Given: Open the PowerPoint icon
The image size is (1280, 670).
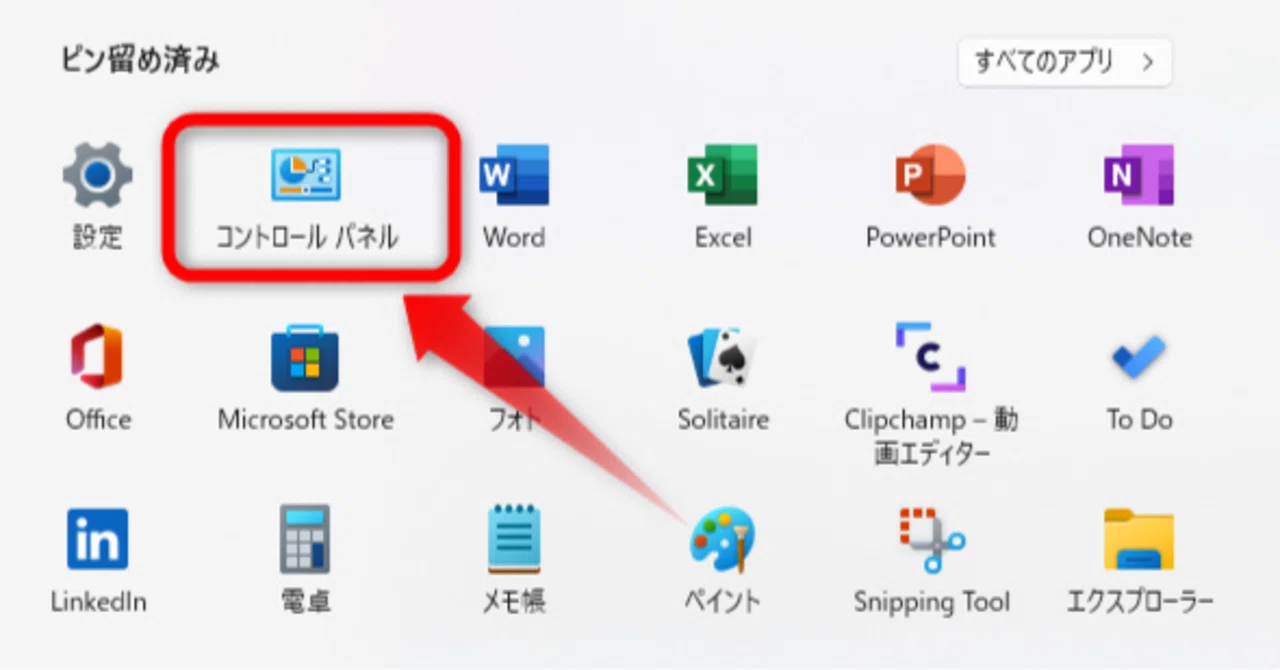Looking at the screenshot, I should pos(930,175).
